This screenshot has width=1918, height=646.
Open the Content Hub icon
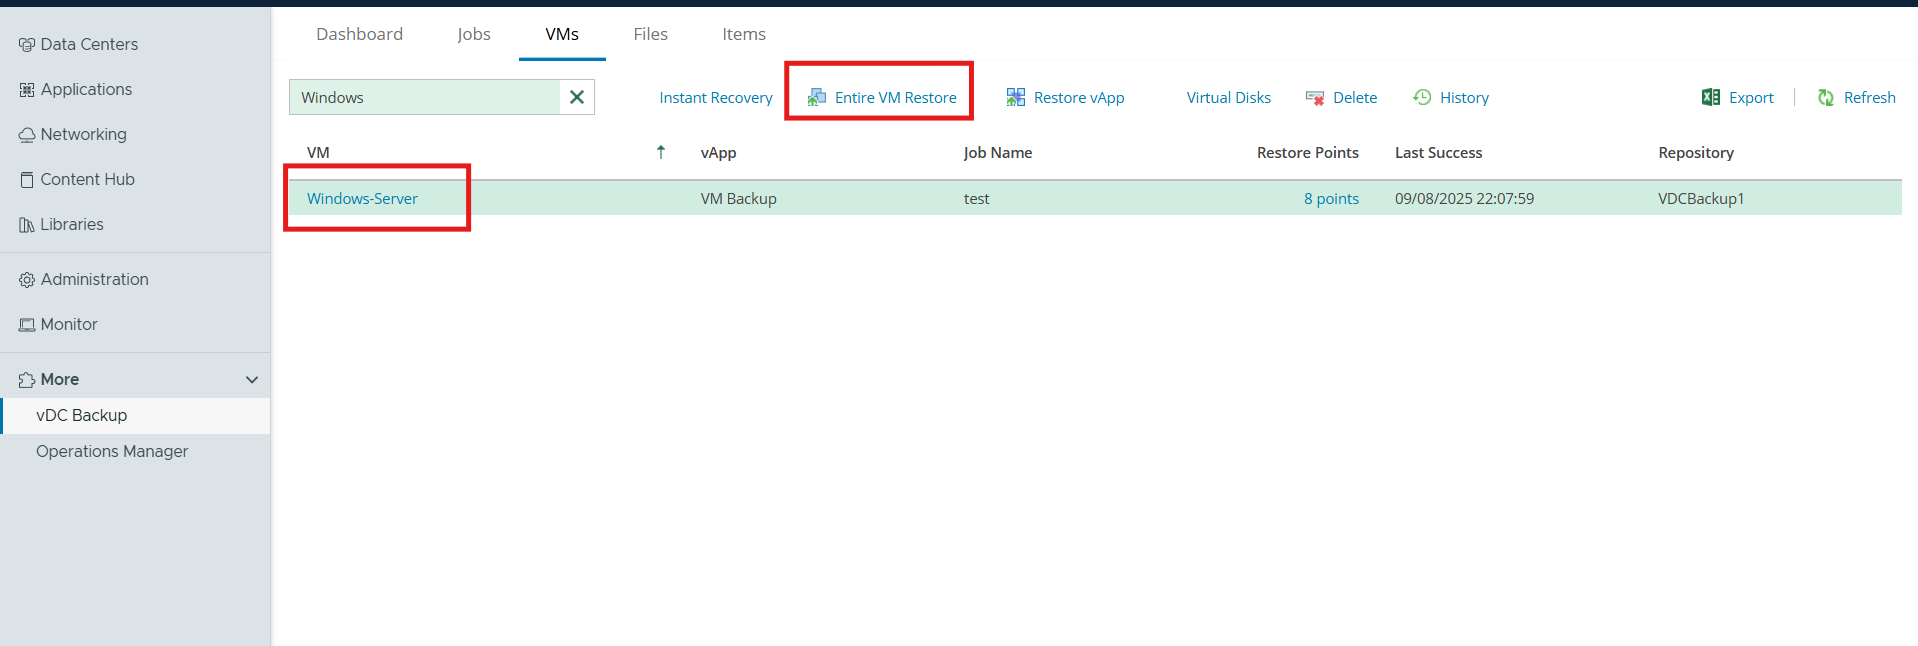tap(27, 180)
